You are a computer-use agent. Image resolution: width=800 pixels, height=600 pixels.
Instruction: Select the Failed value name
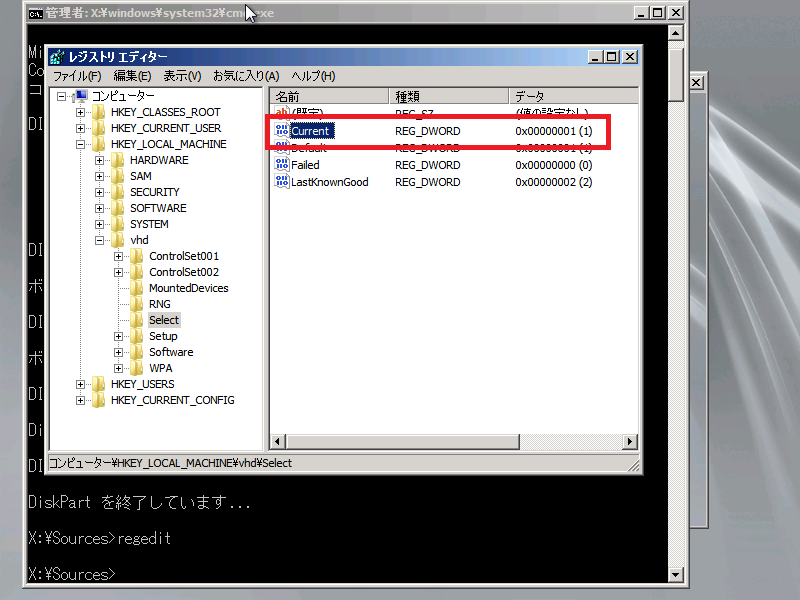point(305,165)
